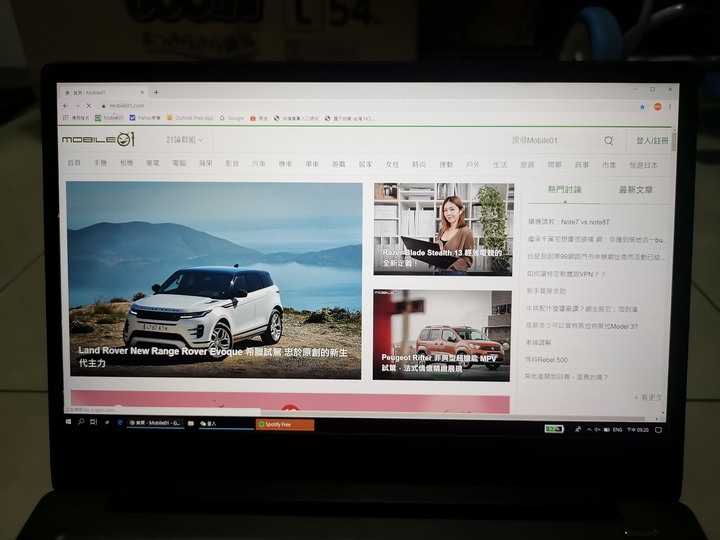This screenshot has height=540, width=720.
Task: Click the volume speaker tray icon
Action: pos(597,430)
